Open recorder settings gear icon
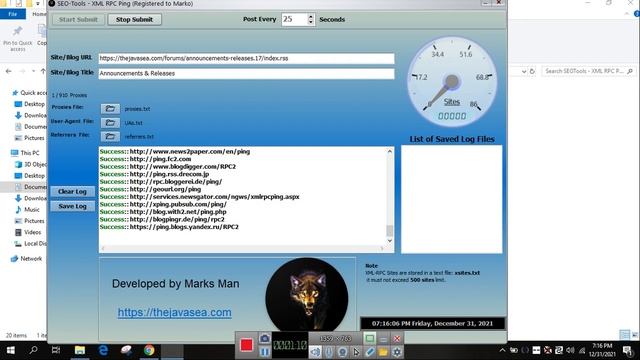640x360 pixels. pyautogui.click(x=397, y=351)
